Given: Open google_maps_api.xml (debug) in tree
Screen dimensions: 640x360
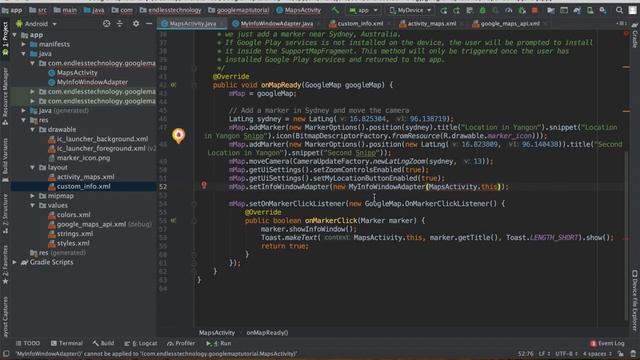Looking at the screenshot, I should (x=104, y=224).
